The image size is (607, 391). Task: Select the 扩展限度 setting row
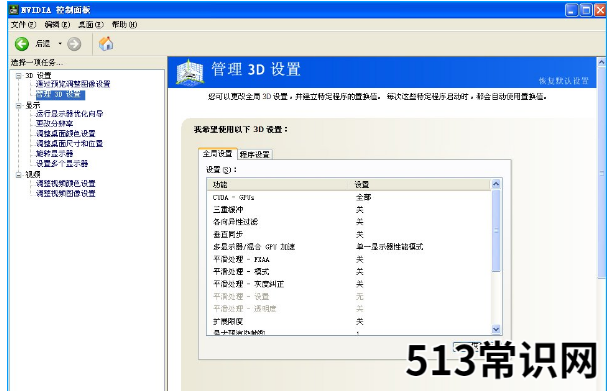(349, 322)
